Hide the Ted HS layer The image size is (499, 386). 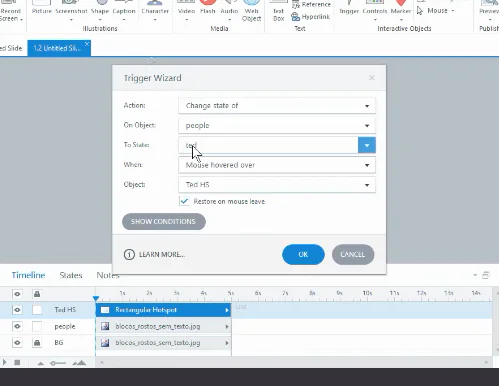[x=17, y=310]
